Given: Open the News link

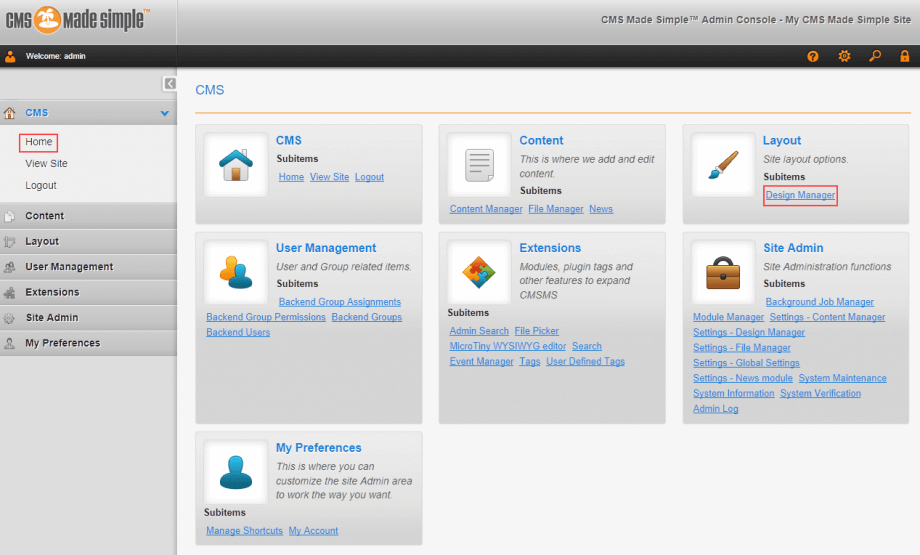Looking at the screenshot, I should tap(601, 209).
